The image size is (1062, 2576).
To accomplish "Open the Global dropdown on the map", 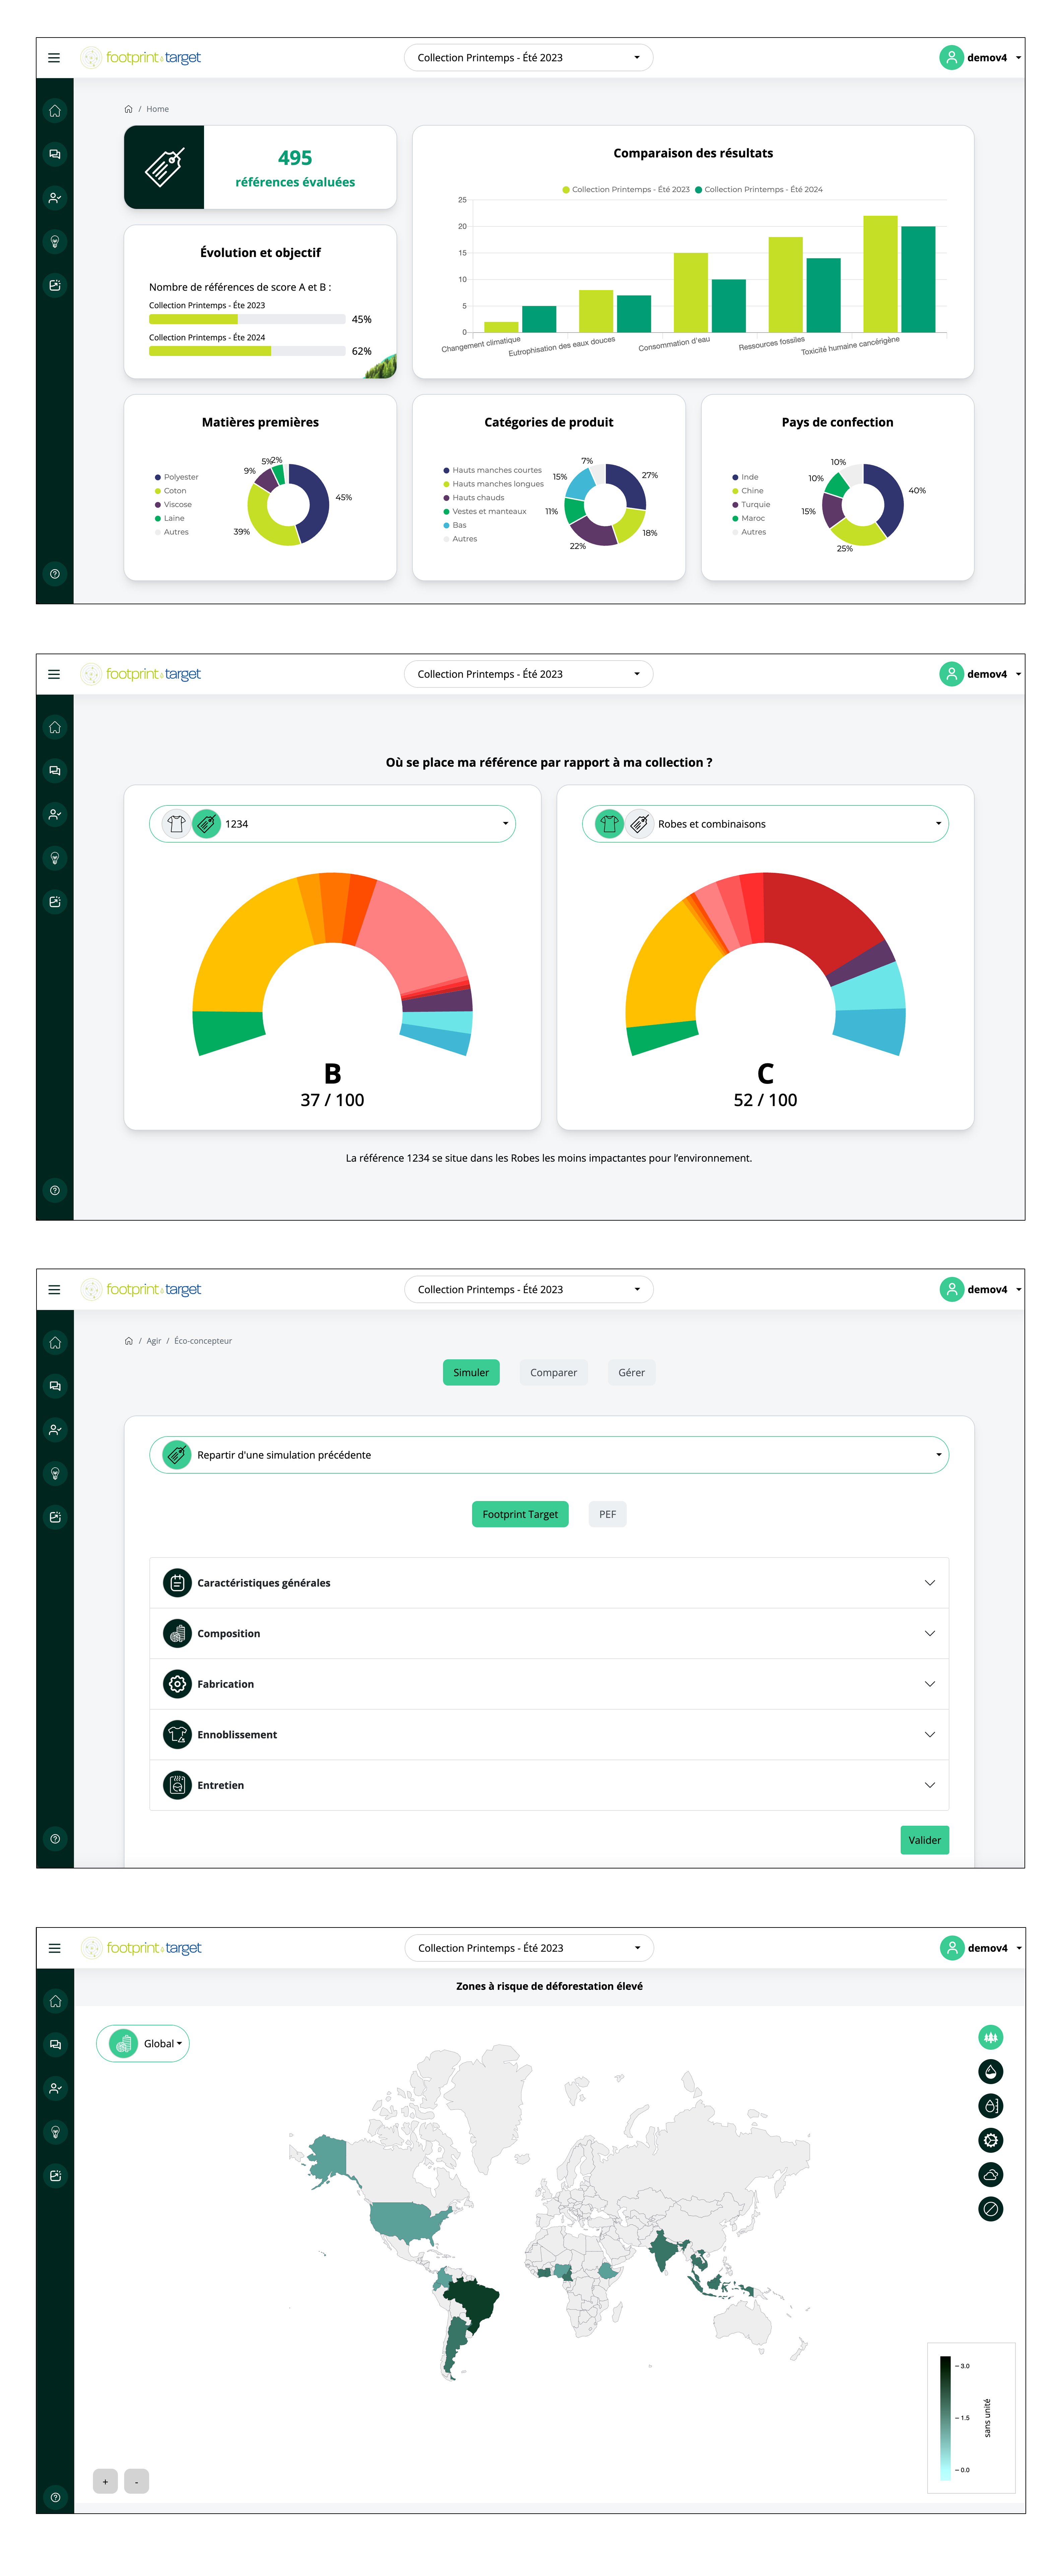I will pyautogui.click(x=143, y=2044).
